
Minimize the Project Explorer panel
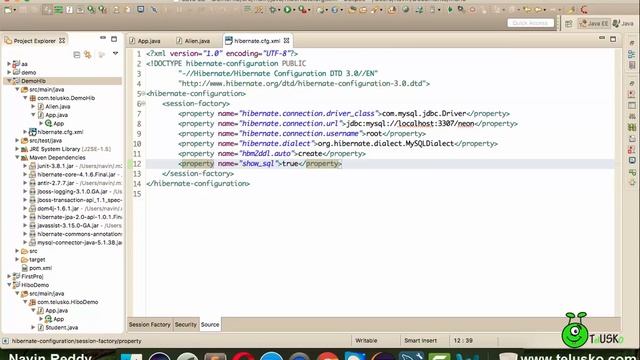coord(103,38)
